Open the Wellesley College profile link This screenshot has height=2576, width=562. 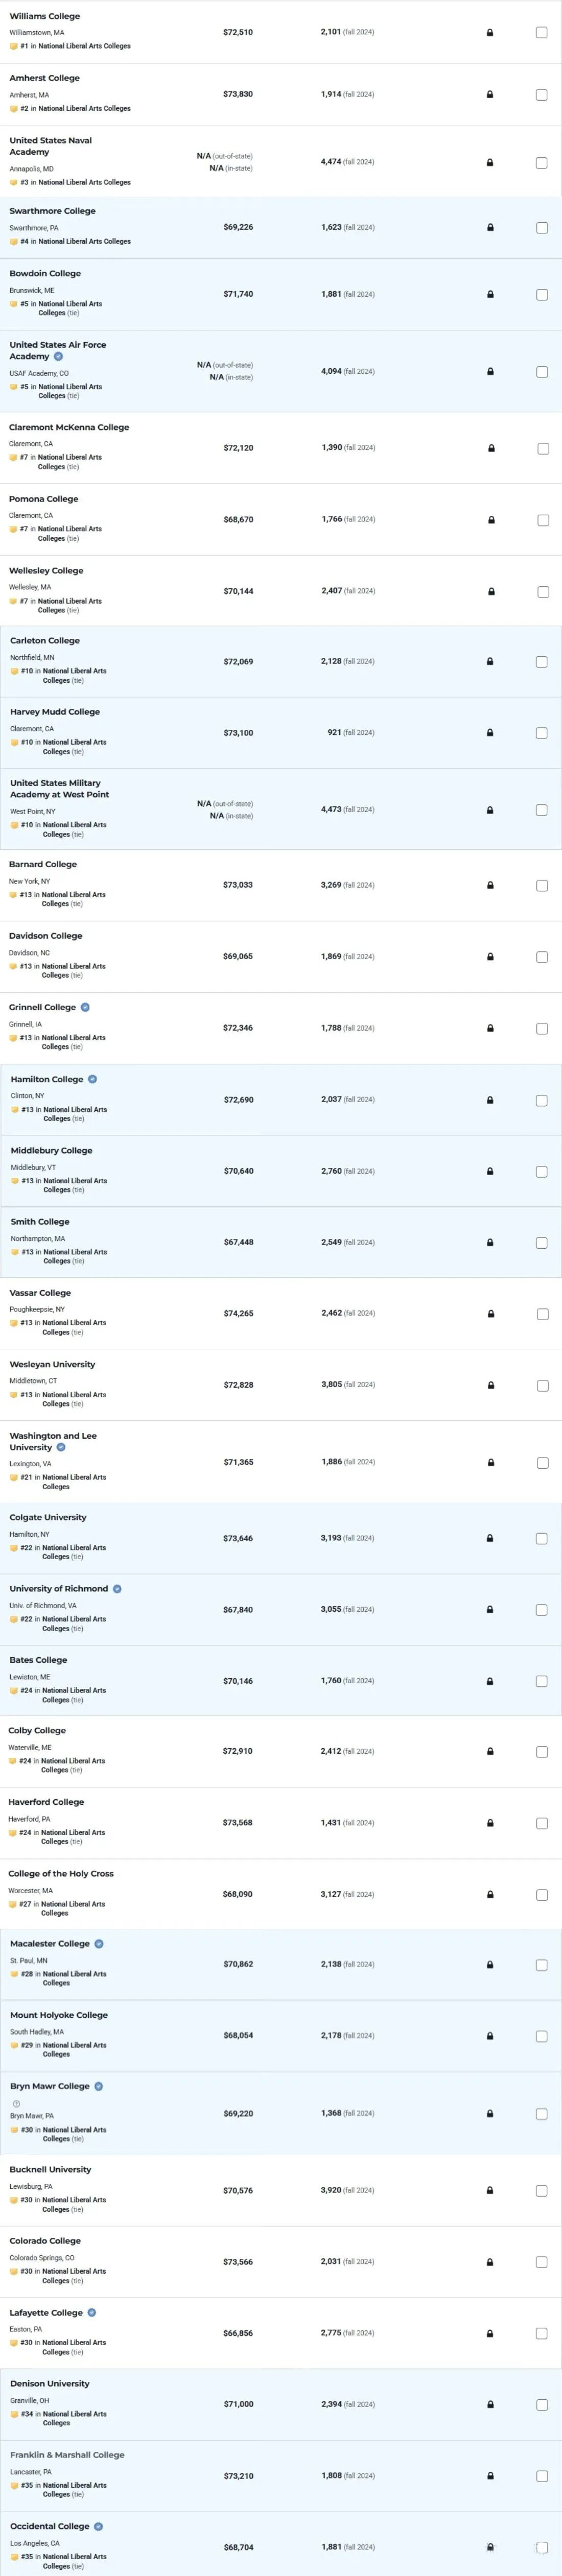point(46,570)
